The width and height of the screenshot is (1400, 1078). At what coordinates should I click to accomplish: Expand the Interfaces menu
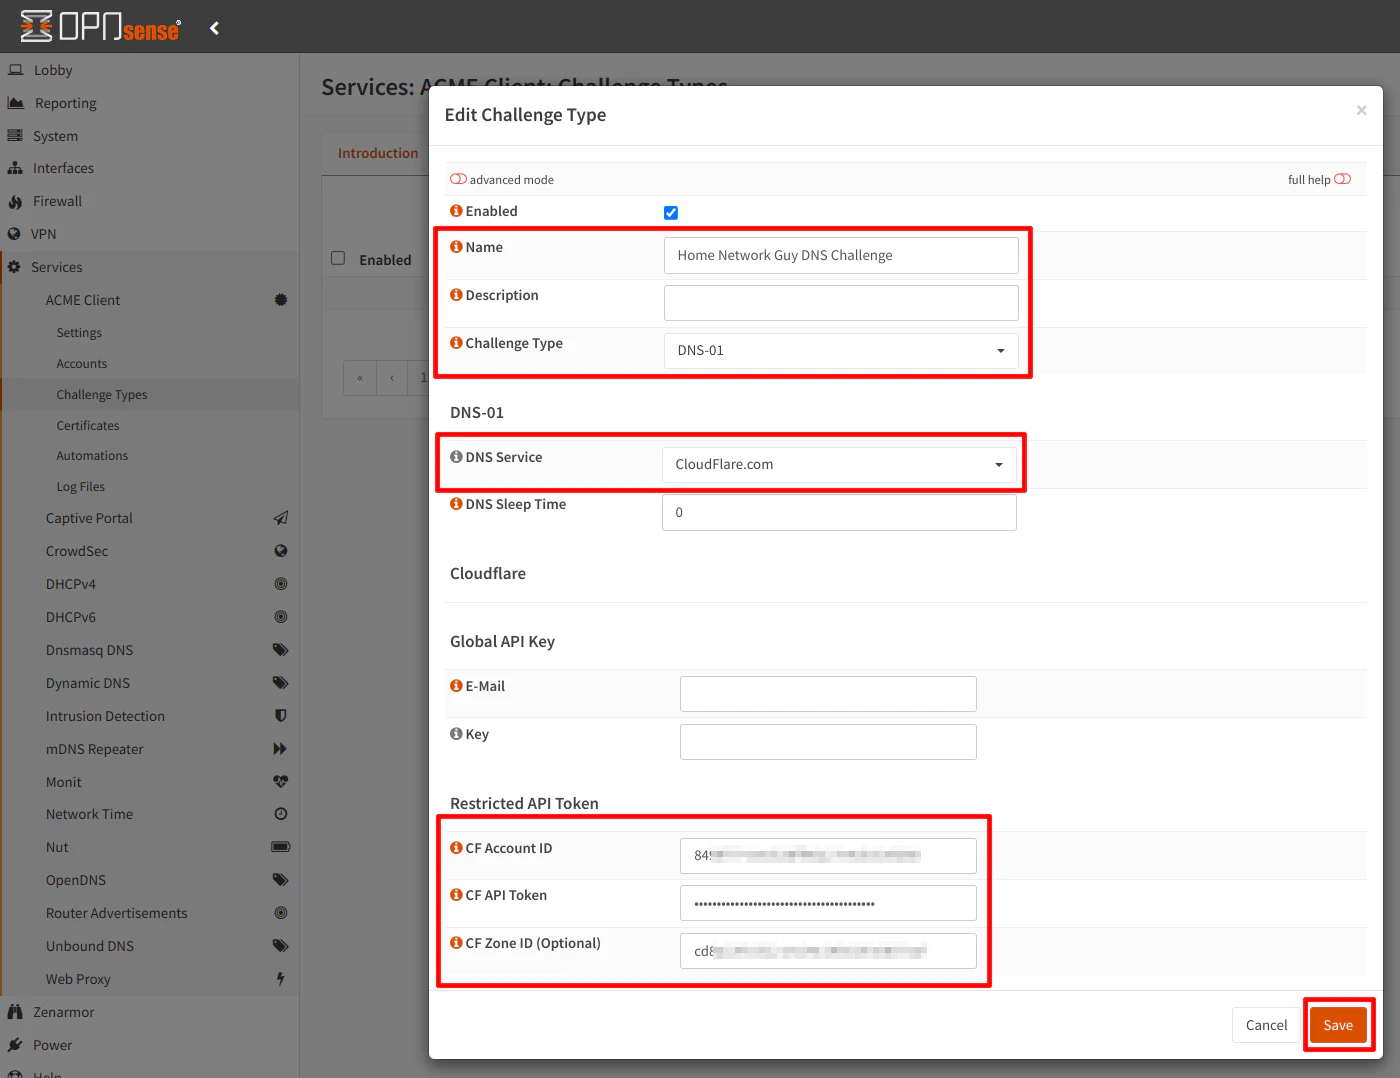pyautogui.click(x=150, y=168)
